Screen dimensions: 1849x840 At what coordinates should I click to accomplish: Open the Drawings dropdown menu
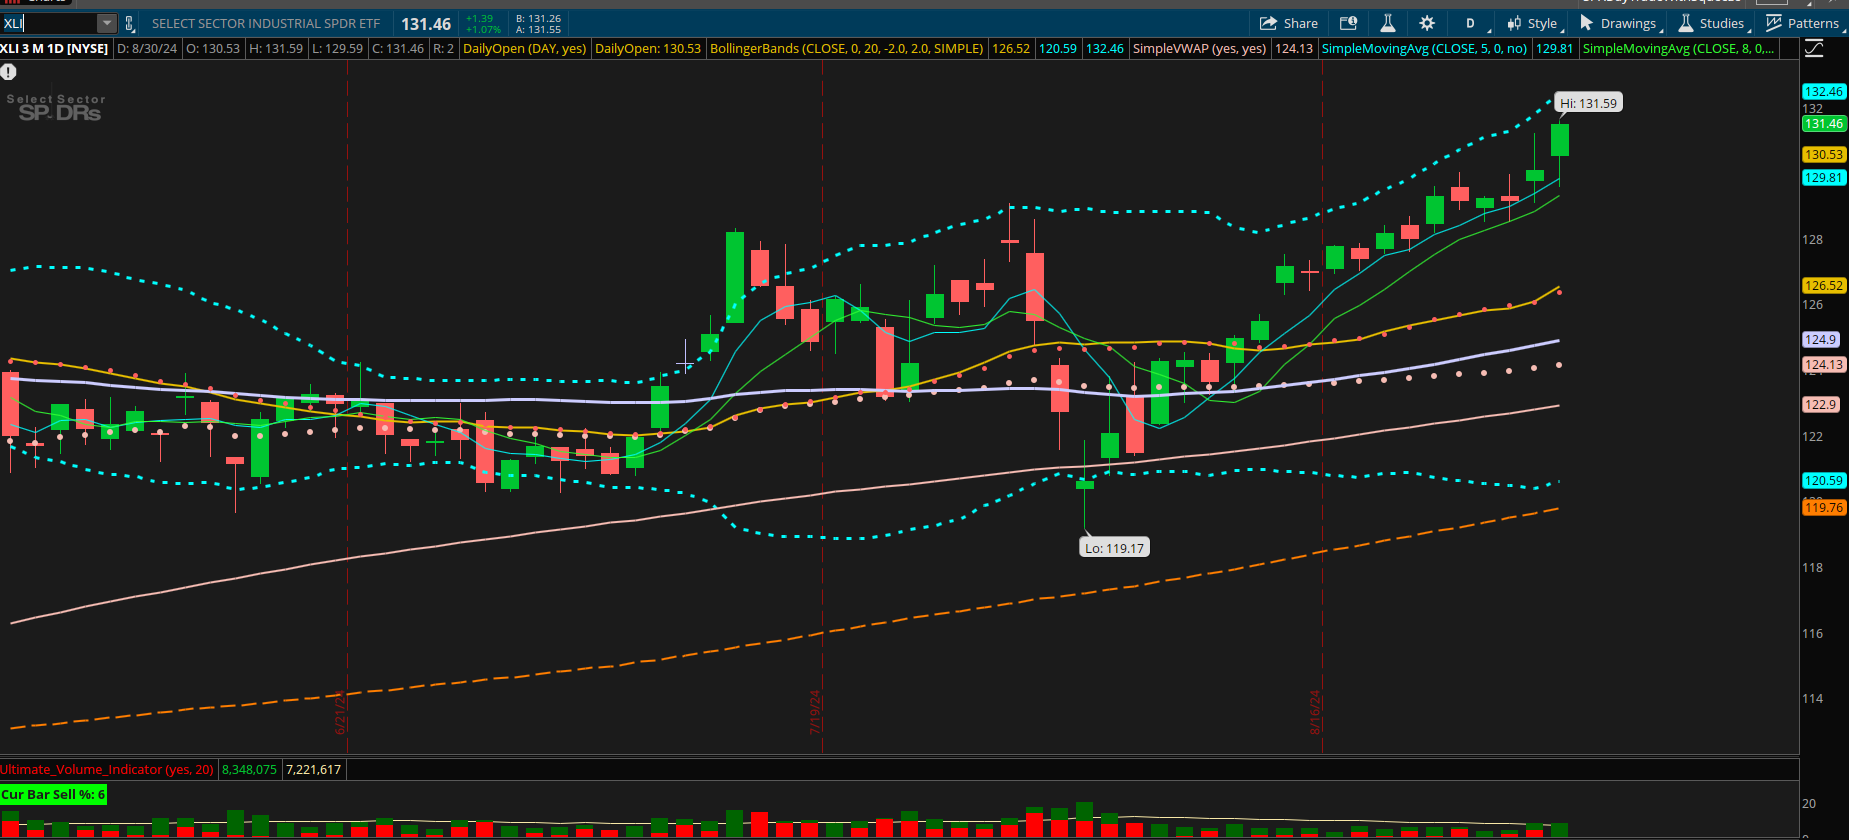tap(1621, 23)
